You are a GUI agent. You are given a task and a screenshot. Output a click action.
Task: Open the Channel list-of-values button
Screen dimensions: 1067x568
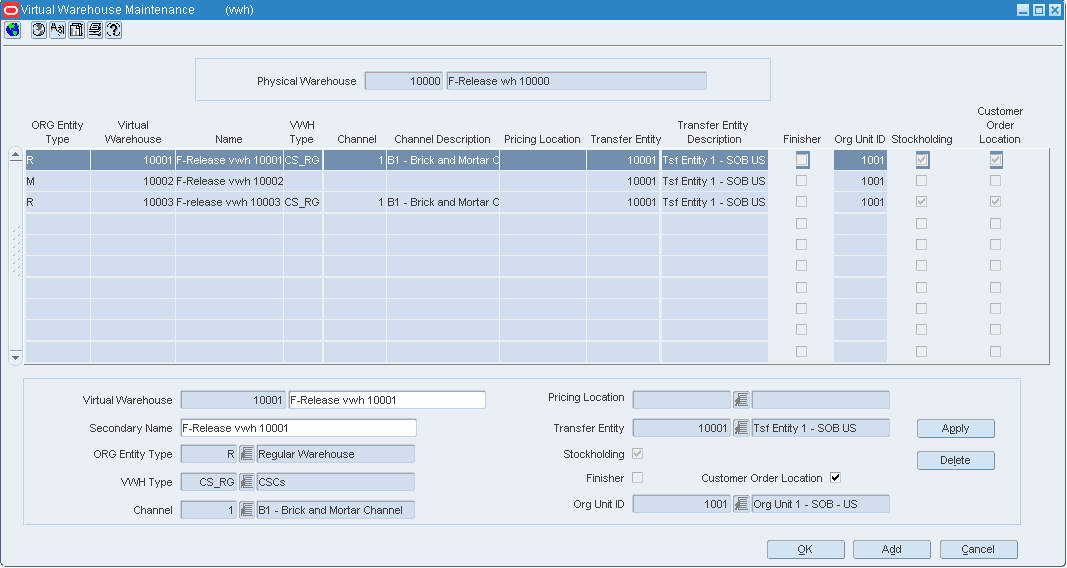(x=246, y=510)
